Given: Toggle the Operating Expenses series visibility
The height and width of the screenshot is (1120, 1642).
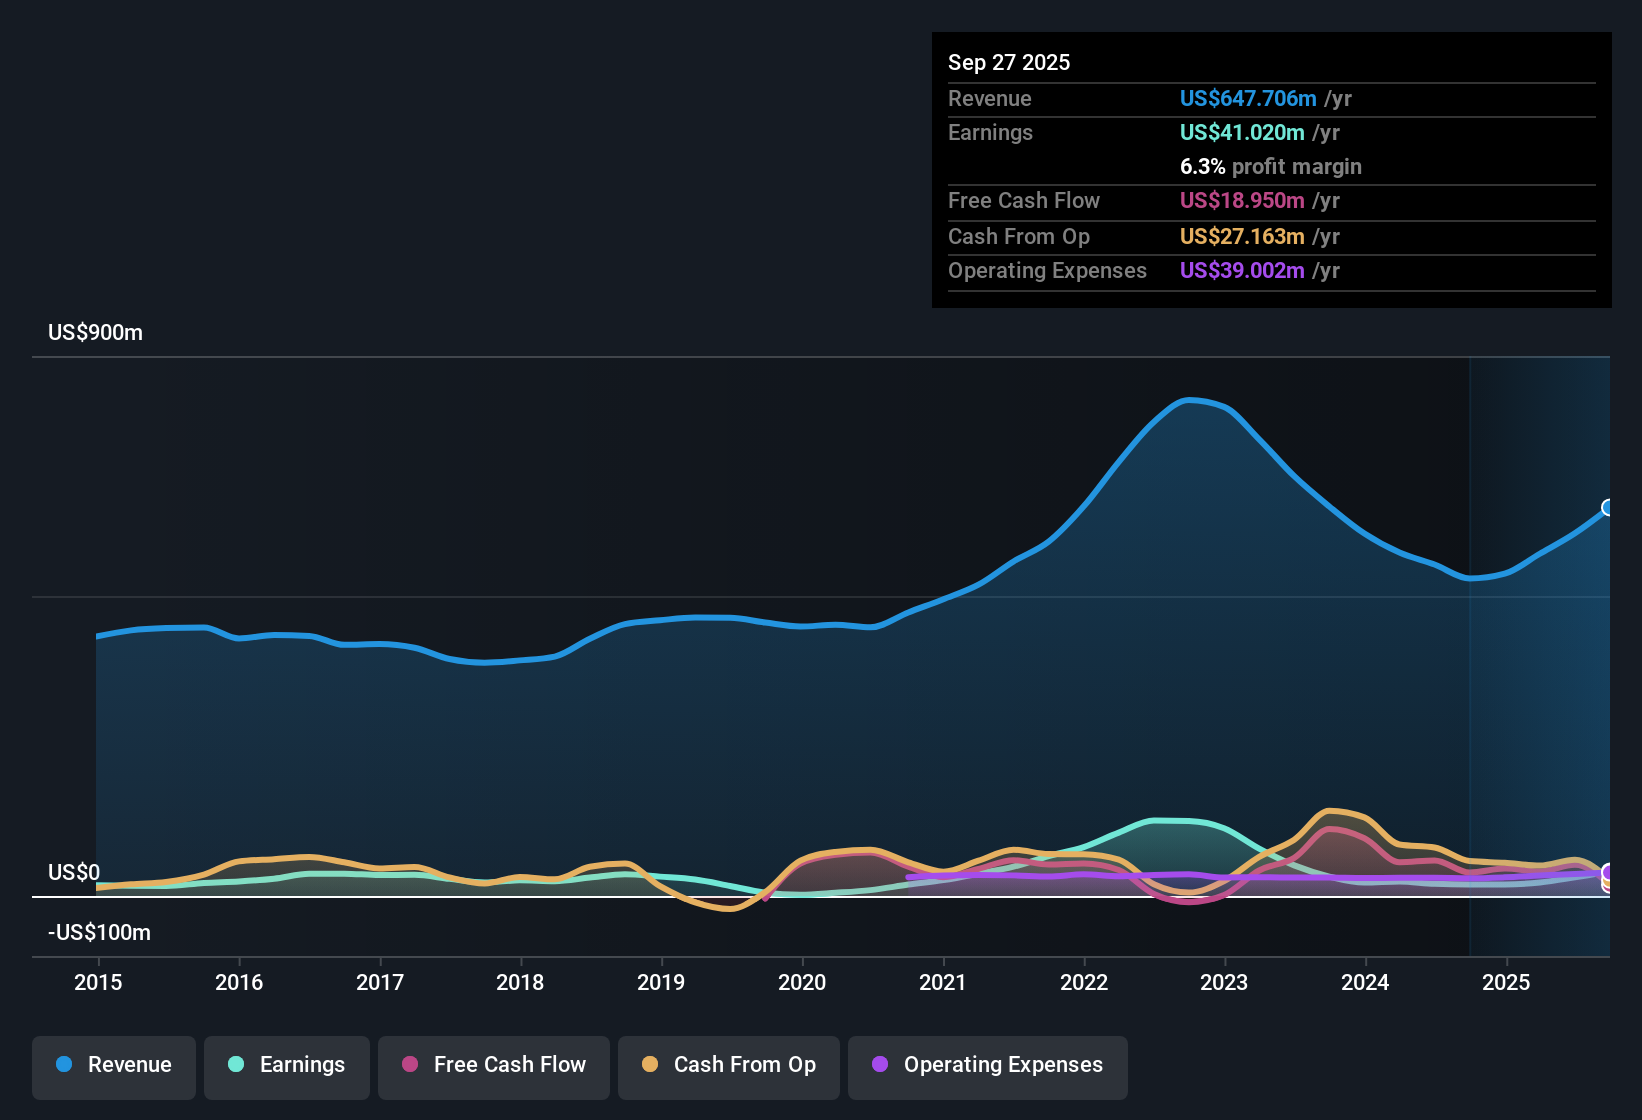Looking at the screenshot, I should 987,1065.
